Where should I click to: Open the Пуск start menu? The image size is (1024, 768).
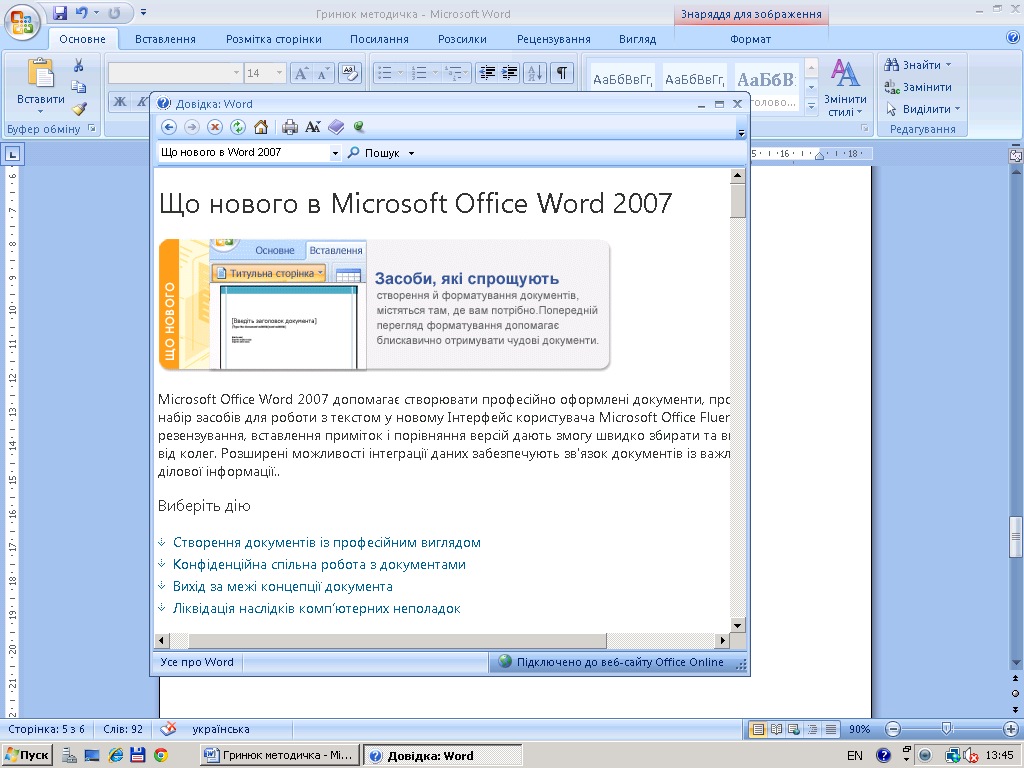pos(27,755)
